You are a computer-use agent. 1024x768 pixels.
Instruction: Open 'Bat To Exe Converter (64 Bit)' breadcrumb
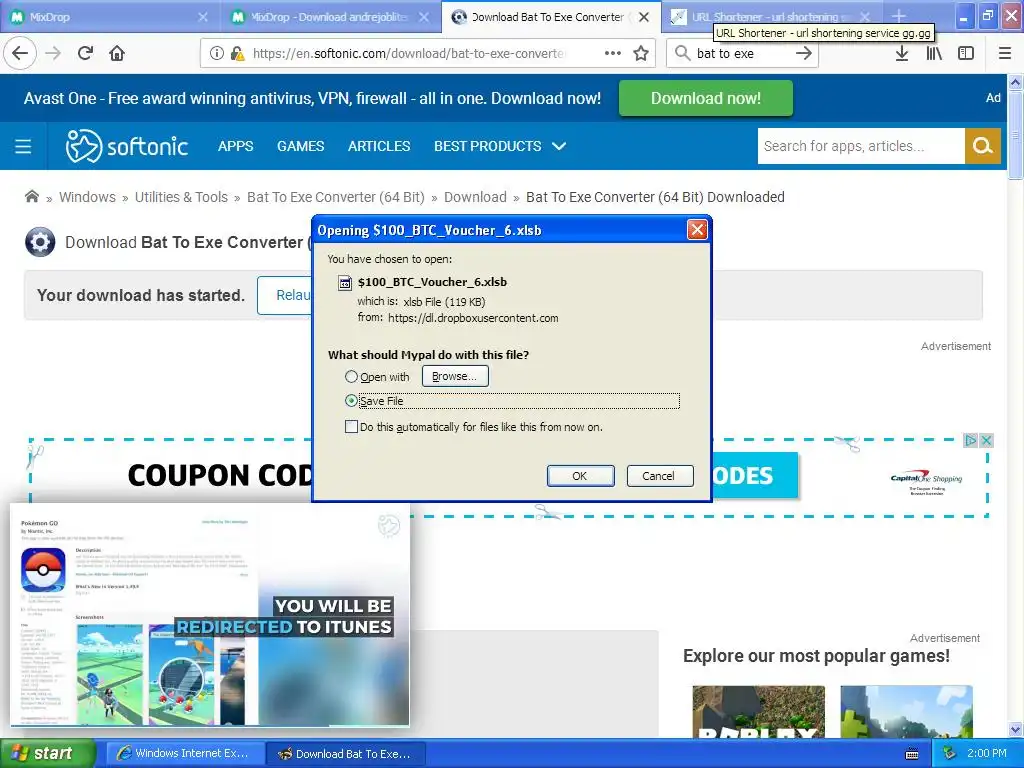[x=336, y=197]
